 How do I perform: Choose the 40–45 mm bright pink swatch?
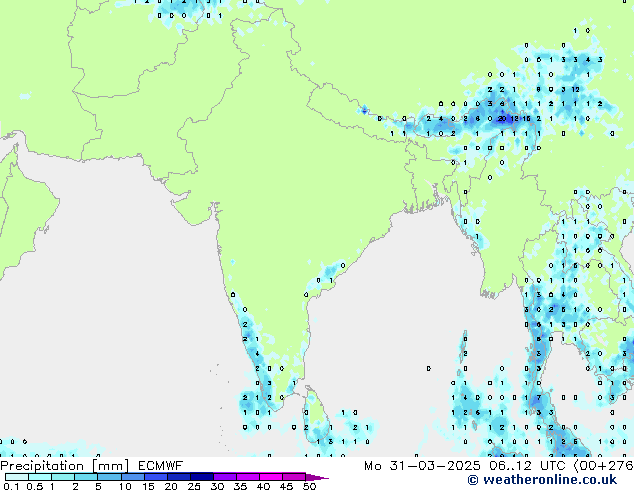click(271, 477)
